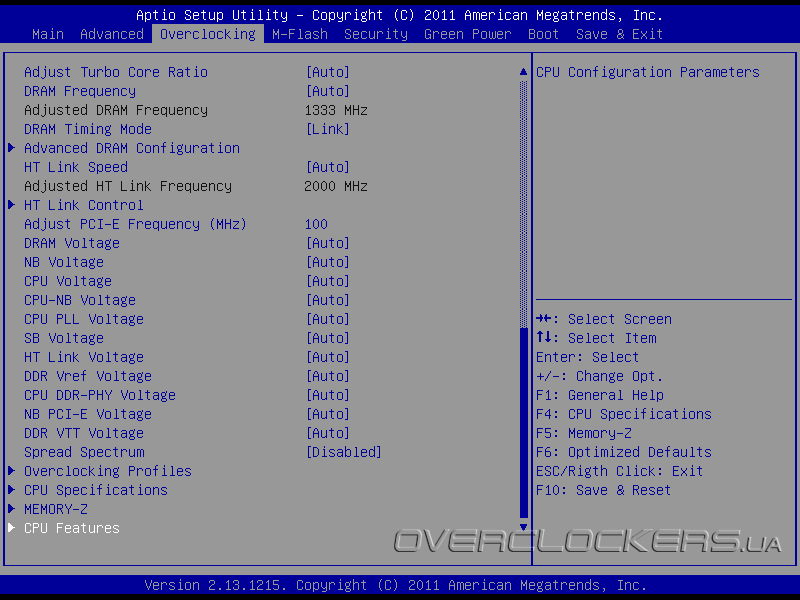The width and height of the screenshot is (800, 600).
Task: Click the F10: Save & Reset help line
Action: click(603, 490)
